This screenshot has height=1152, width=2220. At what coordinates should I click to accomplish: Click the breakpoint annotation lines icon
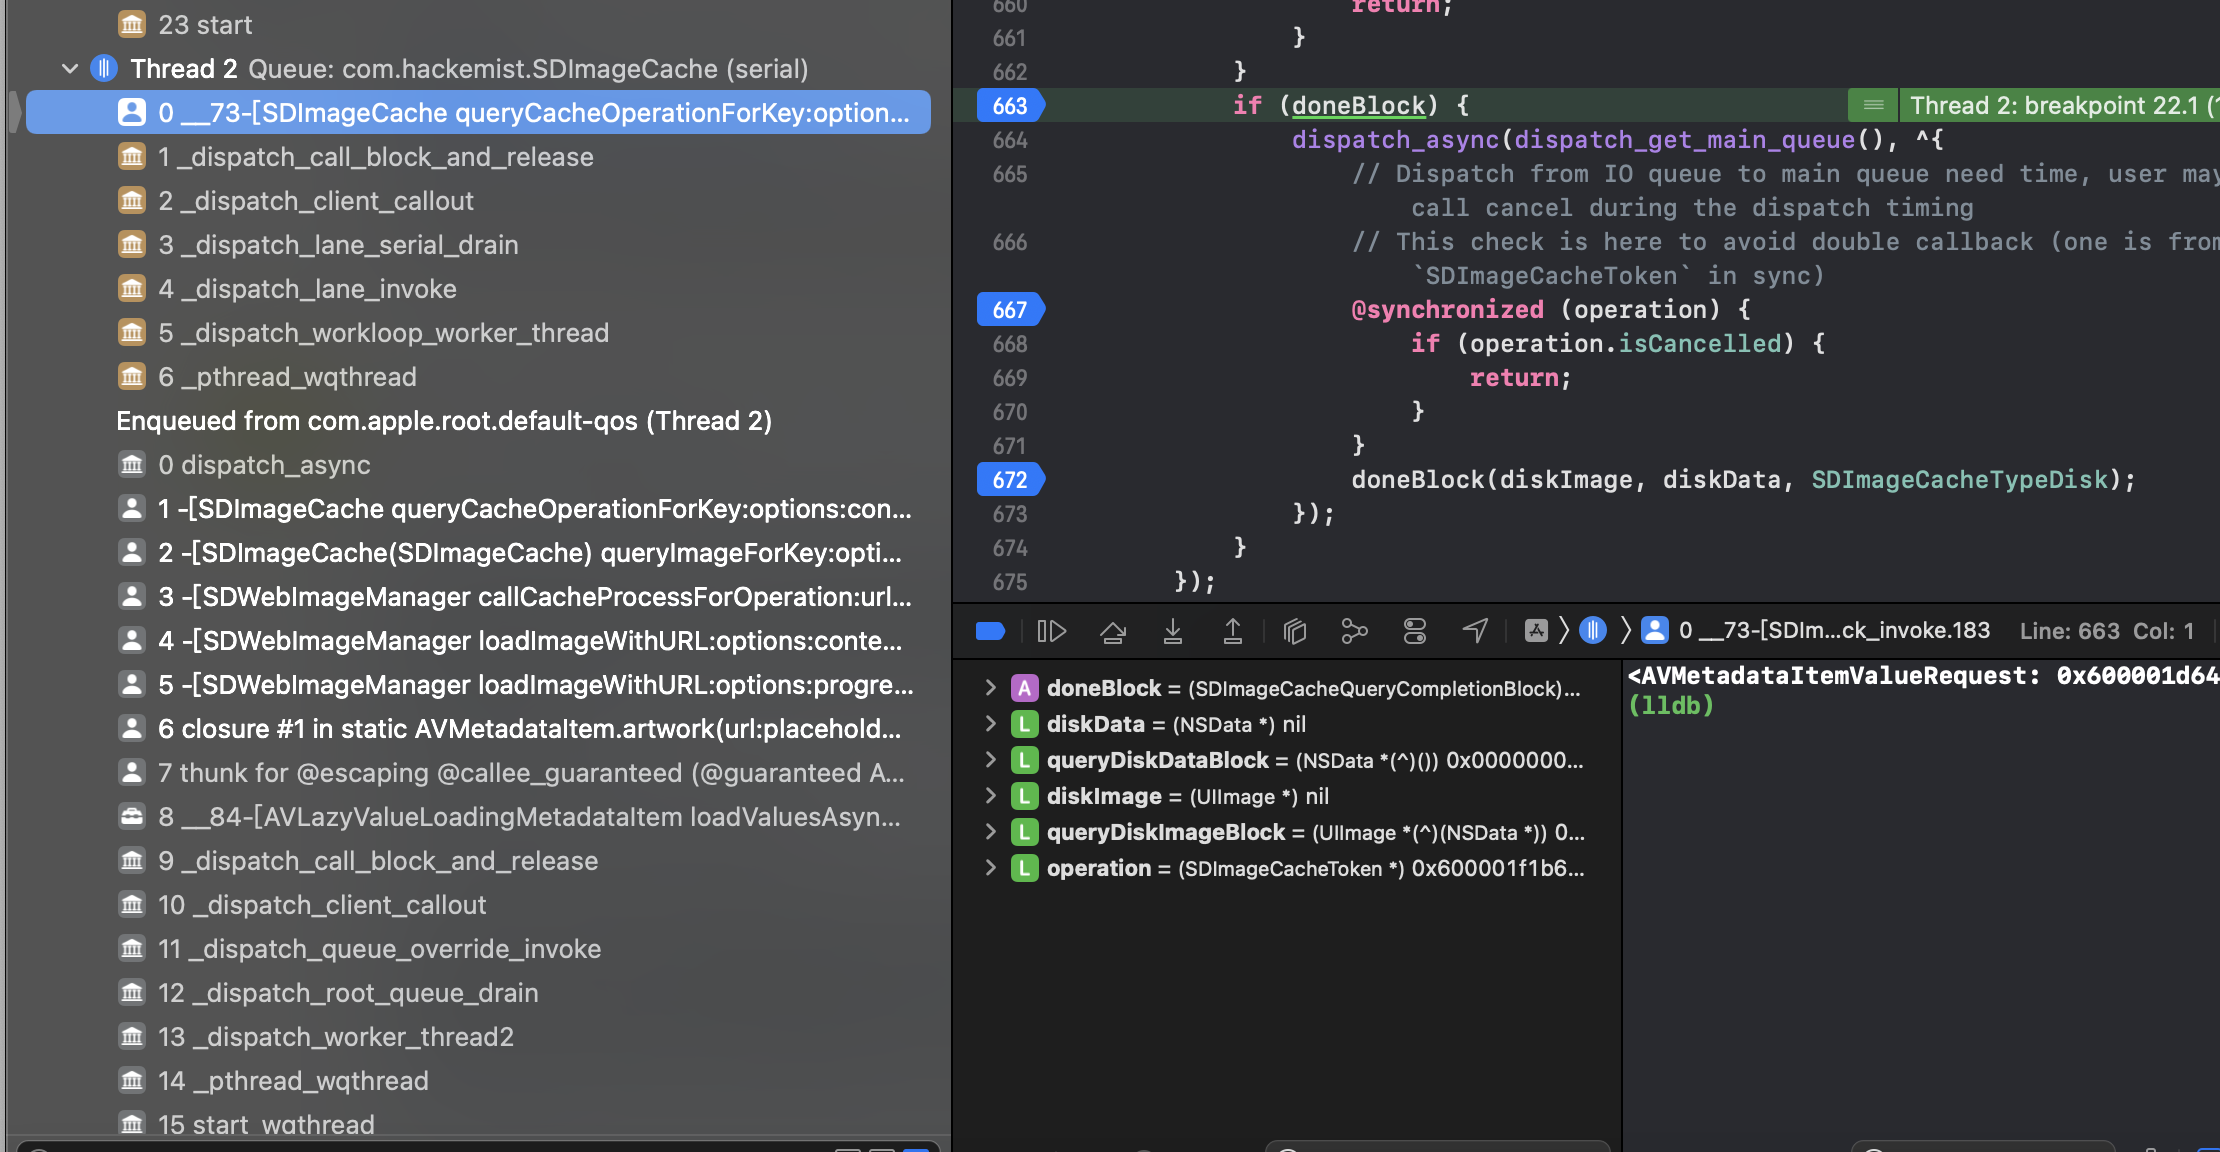tap(1873, 106)
